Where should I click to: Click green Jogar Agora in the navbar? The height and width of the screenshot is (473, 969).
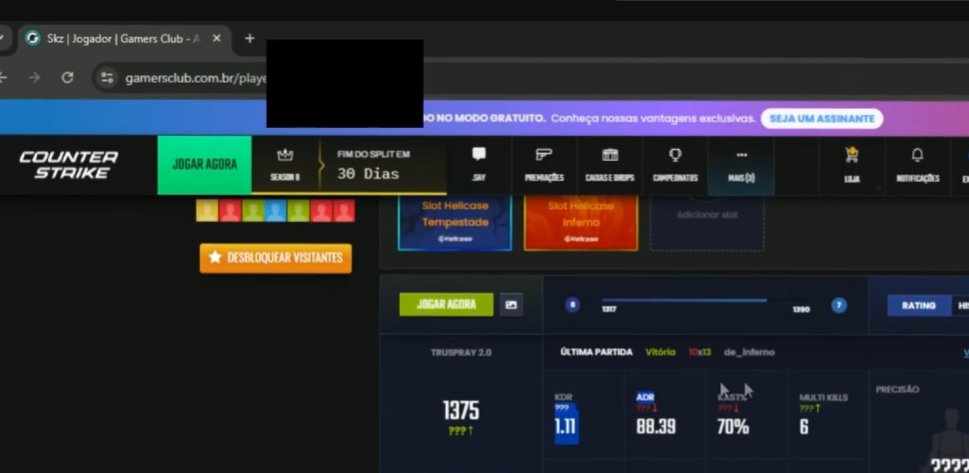pyautogui.click(x=205, y=164)
